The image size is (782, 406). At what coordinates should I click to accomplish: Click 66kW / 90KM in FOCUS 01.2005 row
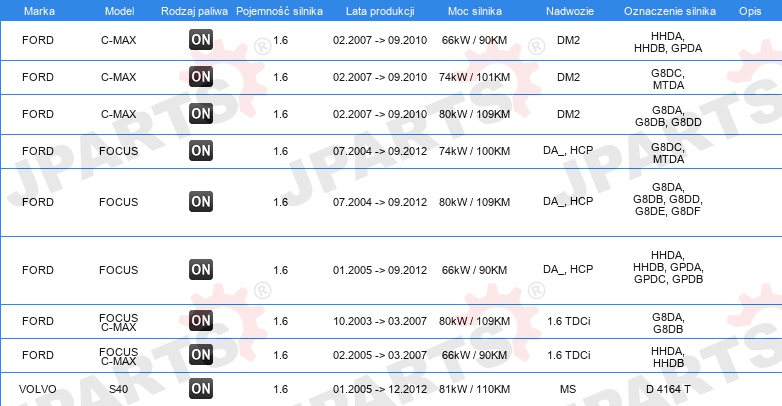pos(474,270)
